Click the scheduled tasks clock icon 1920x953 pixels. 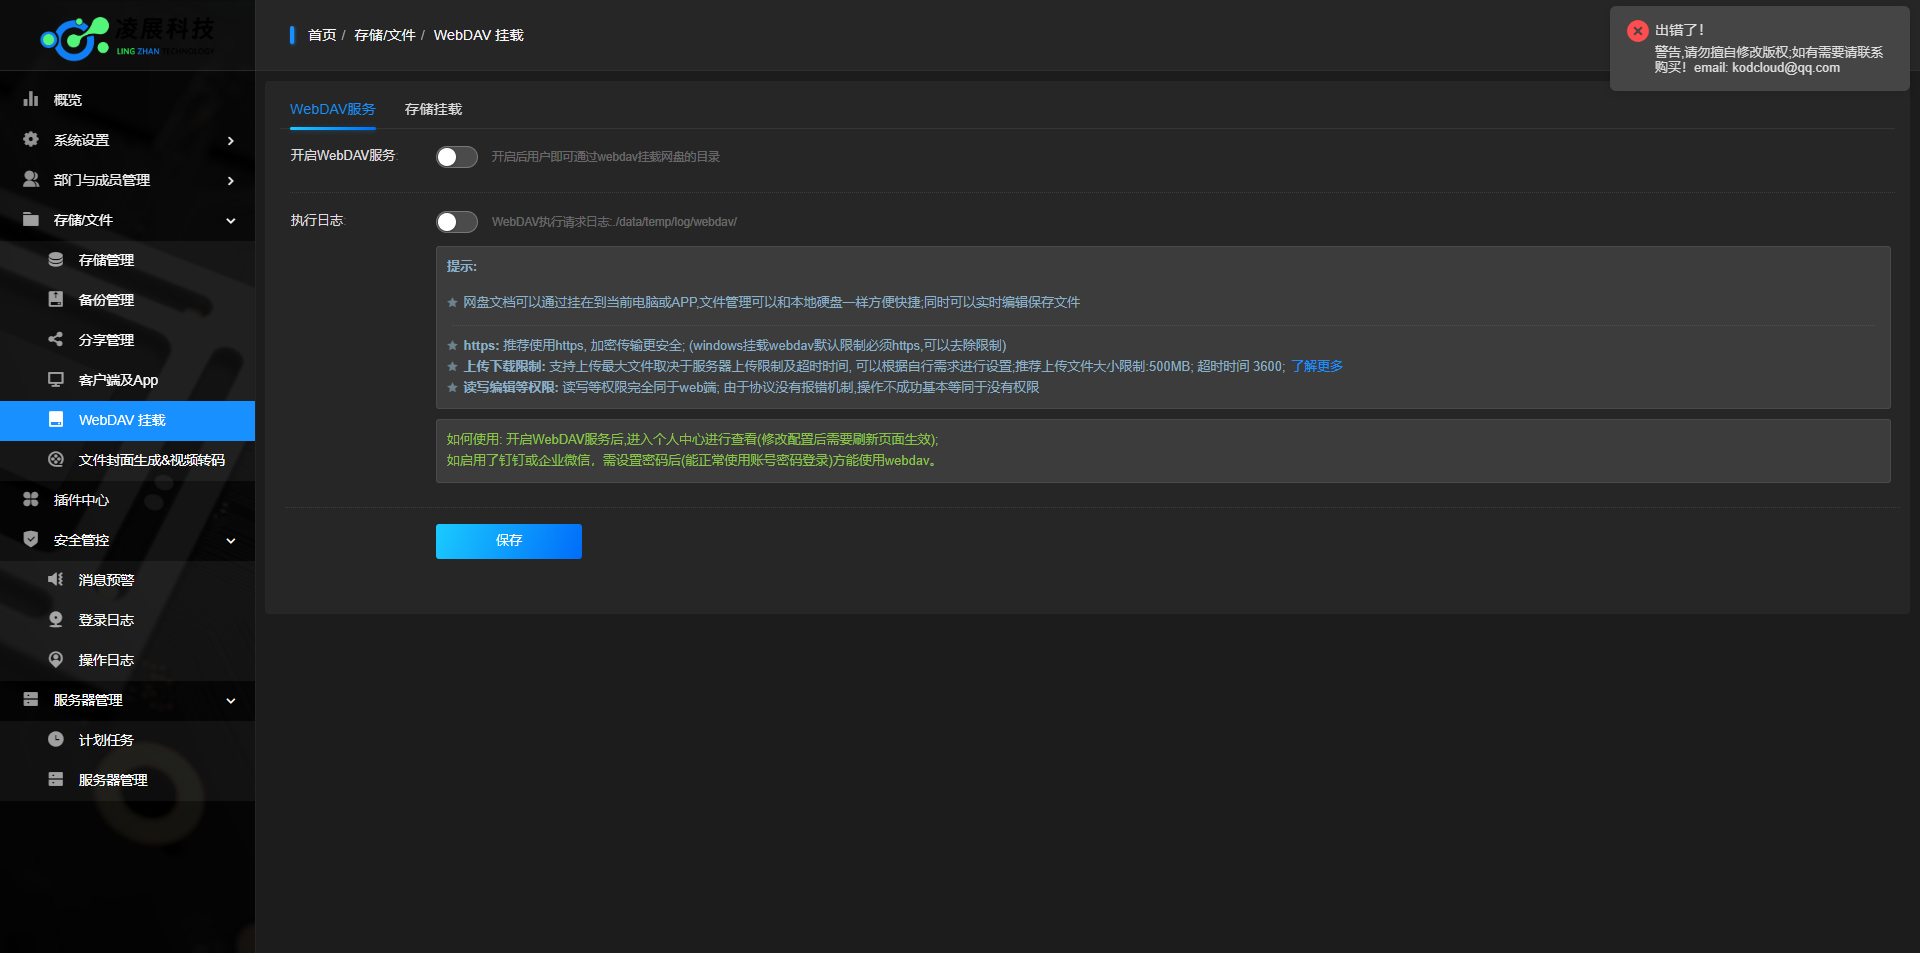(x=56, y=740)
